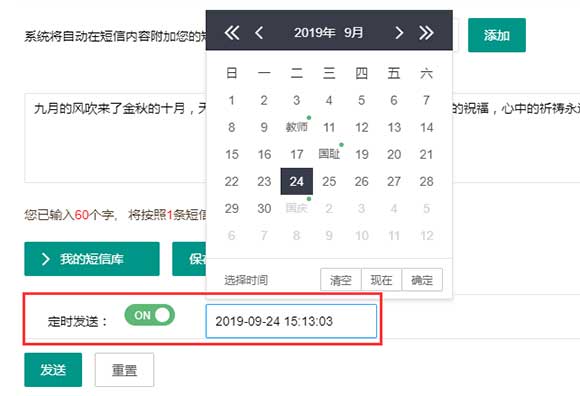Select date 9 in second row
Screen dimensions: 580x396
(264, 127)
